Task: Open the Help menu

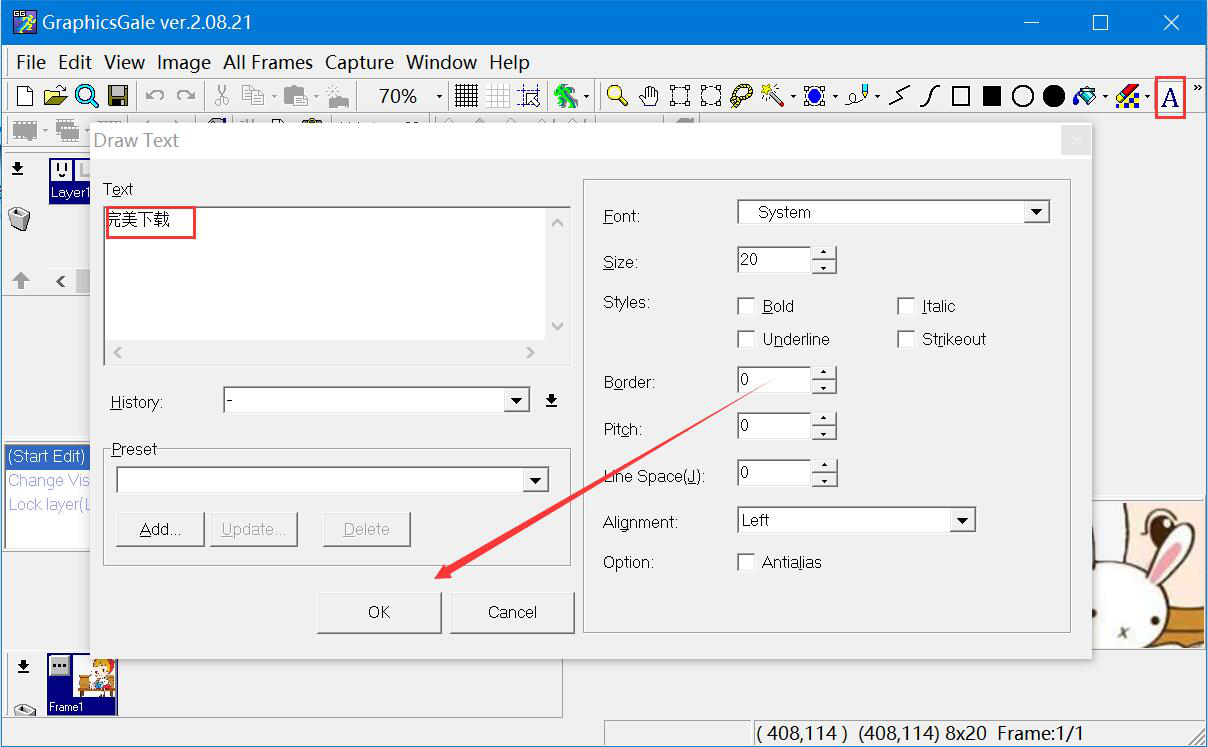Action: (509, 62)
